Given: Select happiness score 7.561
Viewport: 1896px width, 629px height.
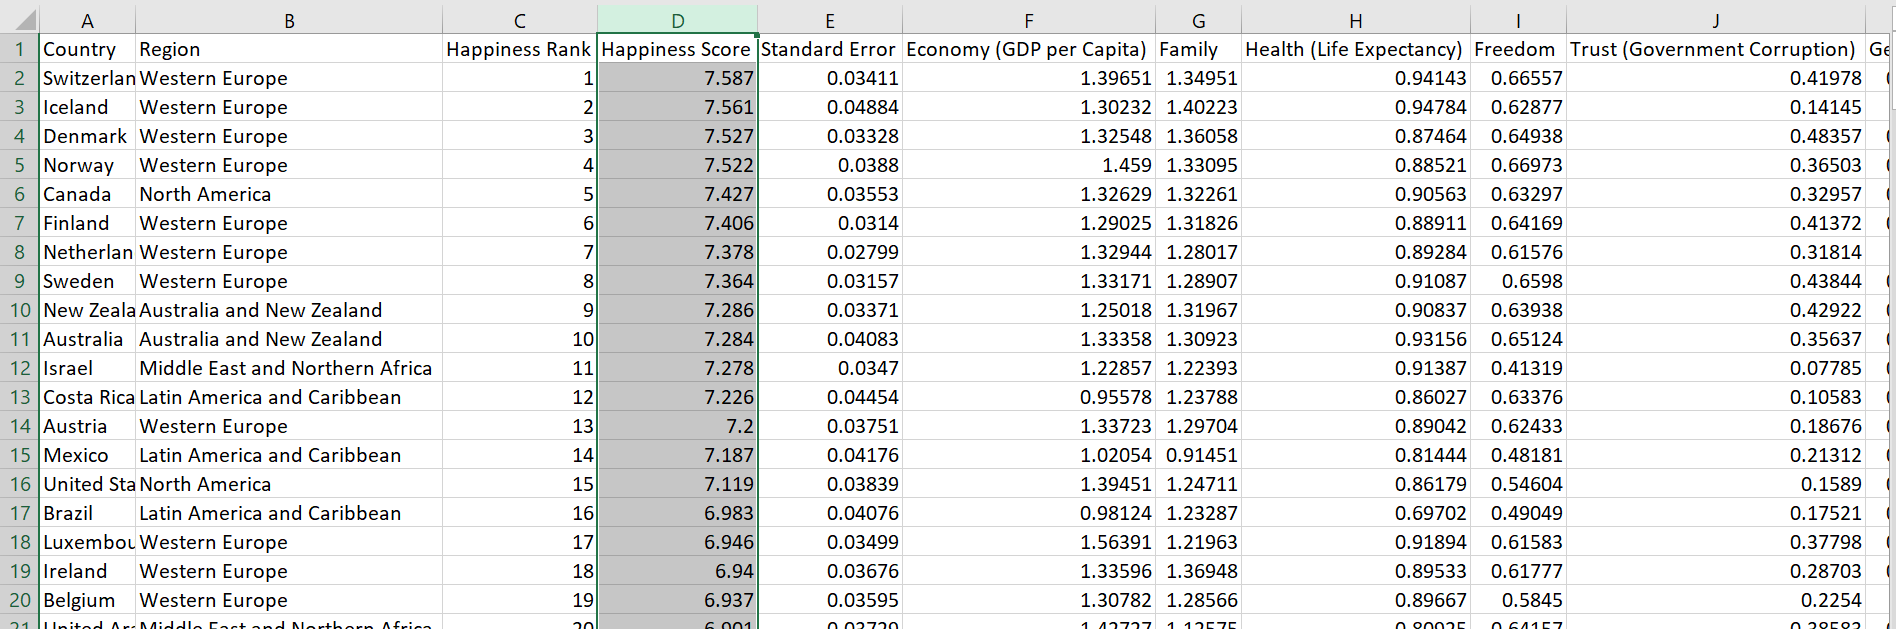Looking at the screenshot, I should [677, 107].
